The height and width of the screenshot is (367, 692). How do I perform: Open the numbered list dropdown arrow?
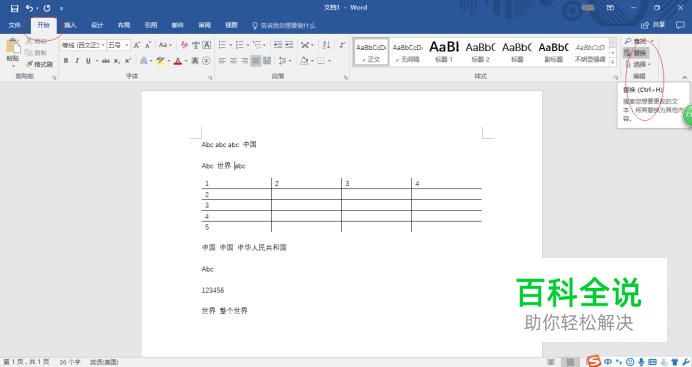pyautogui.click(x=247, y=45)
